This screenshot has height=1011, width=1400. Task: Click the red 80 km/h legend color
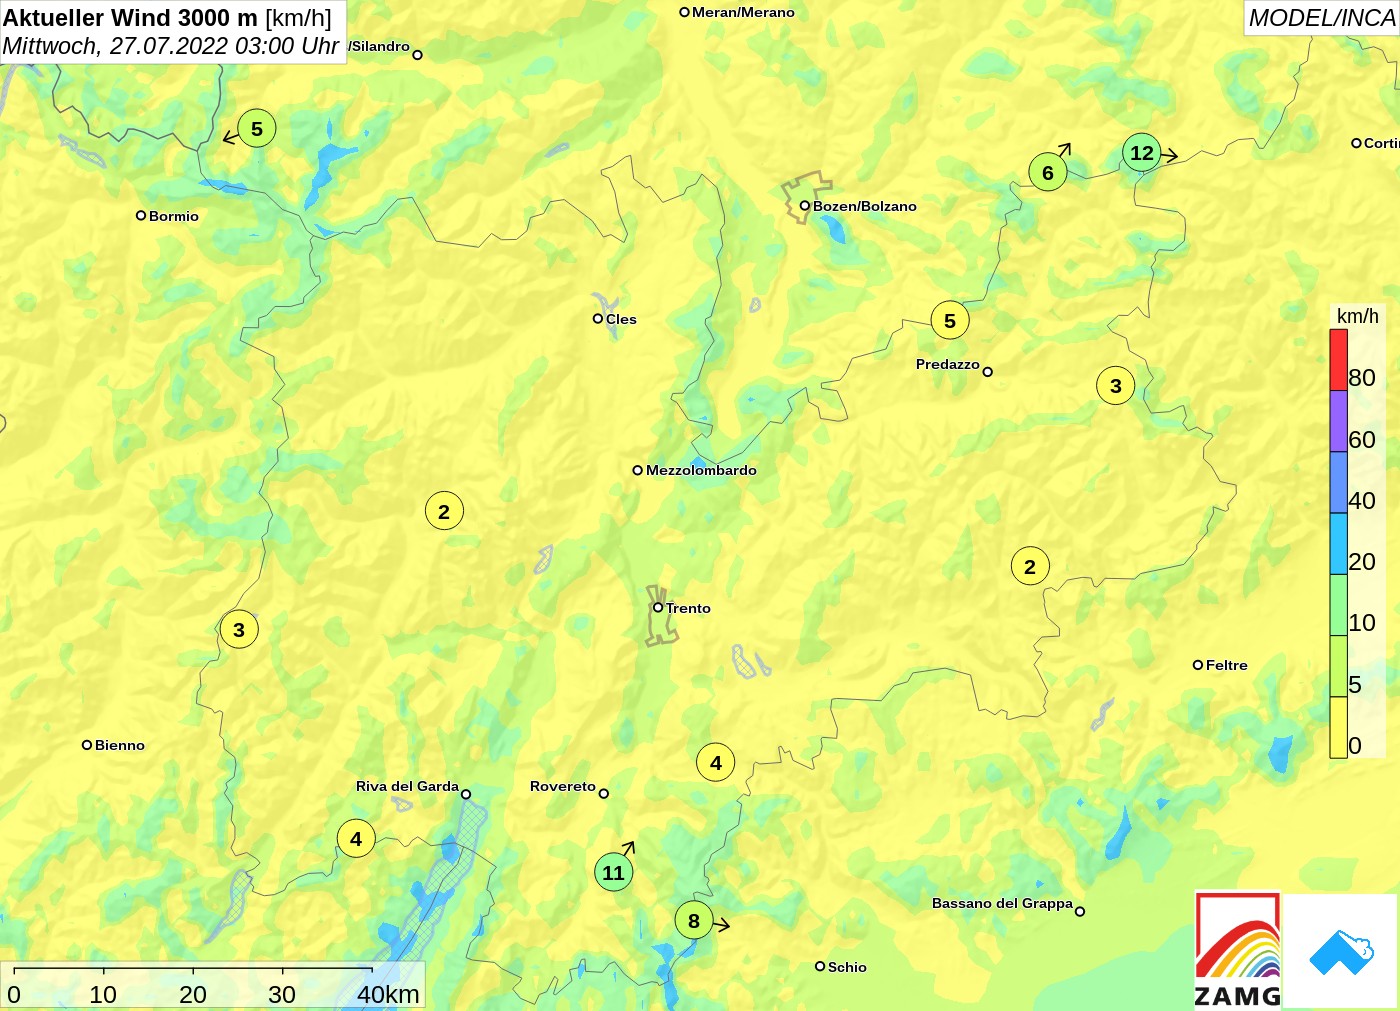click(x=1338, y=360)
